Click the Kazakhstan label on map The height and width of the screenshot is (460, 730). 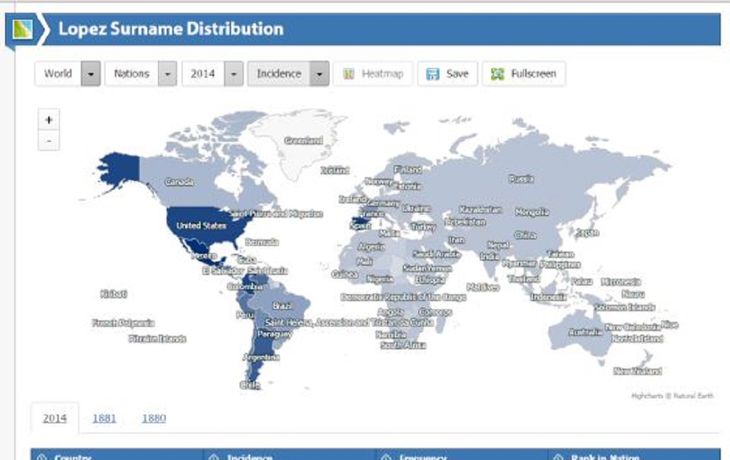click(x=481, y=210)
